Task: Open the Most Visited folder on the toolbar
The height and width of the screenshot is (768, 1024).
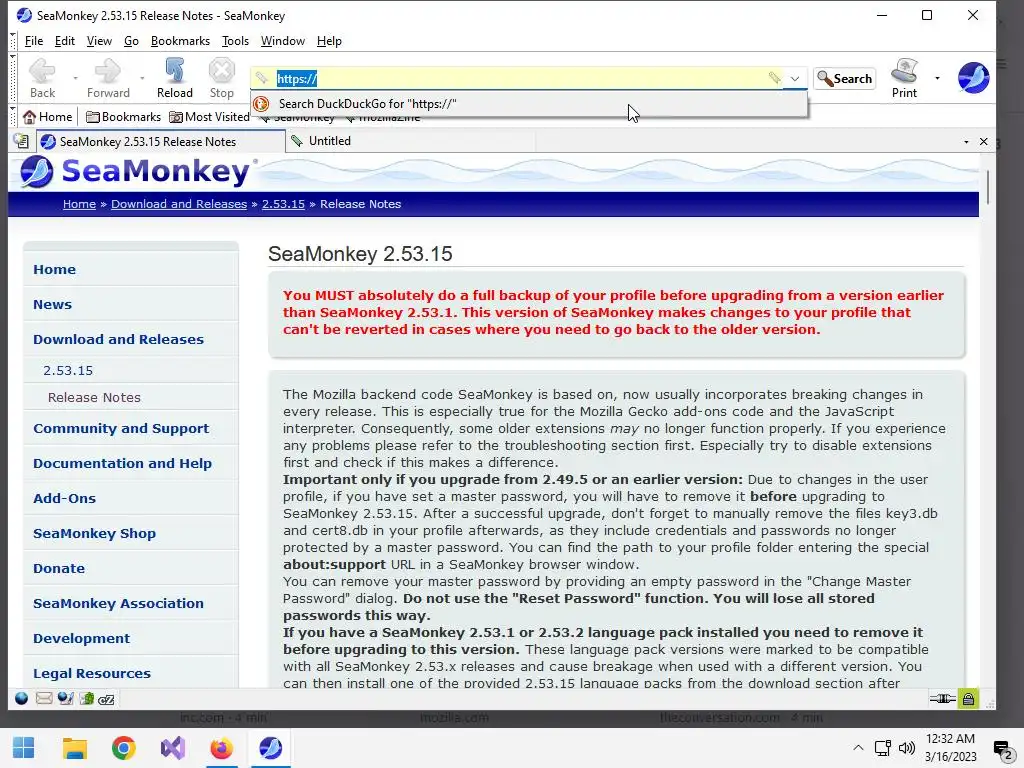Action: click(x=209, y=117)
